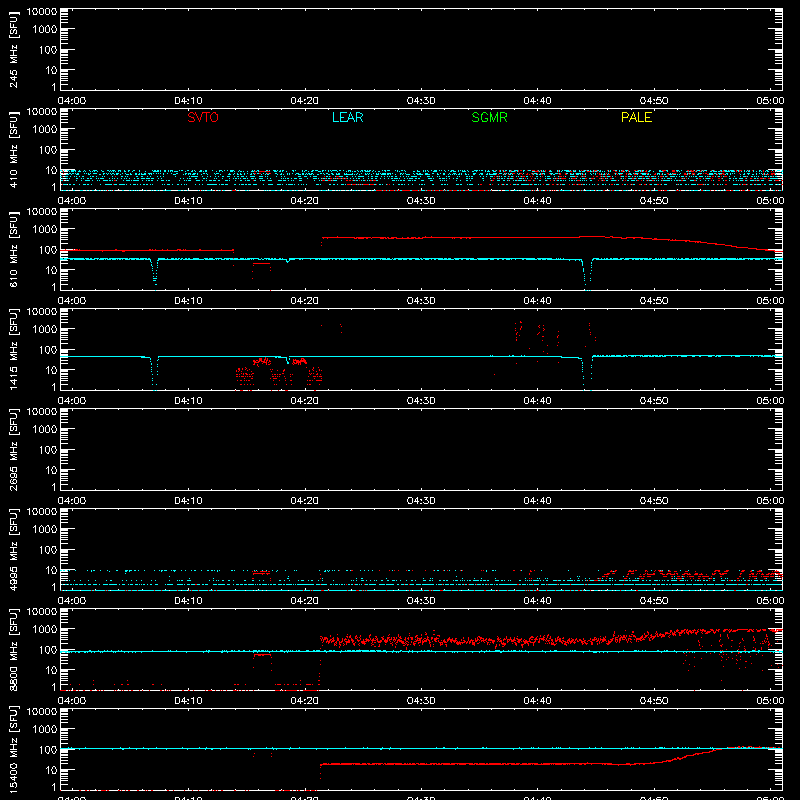This screenshot has width=800, height=800.
Task: Click 04:40 time label under 4995 MHz panel
Action: (537, 601)
